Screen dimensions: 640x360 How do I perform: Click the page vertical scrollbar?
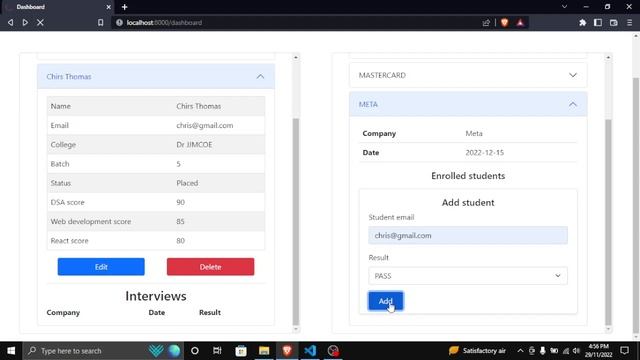pos(636,204)
